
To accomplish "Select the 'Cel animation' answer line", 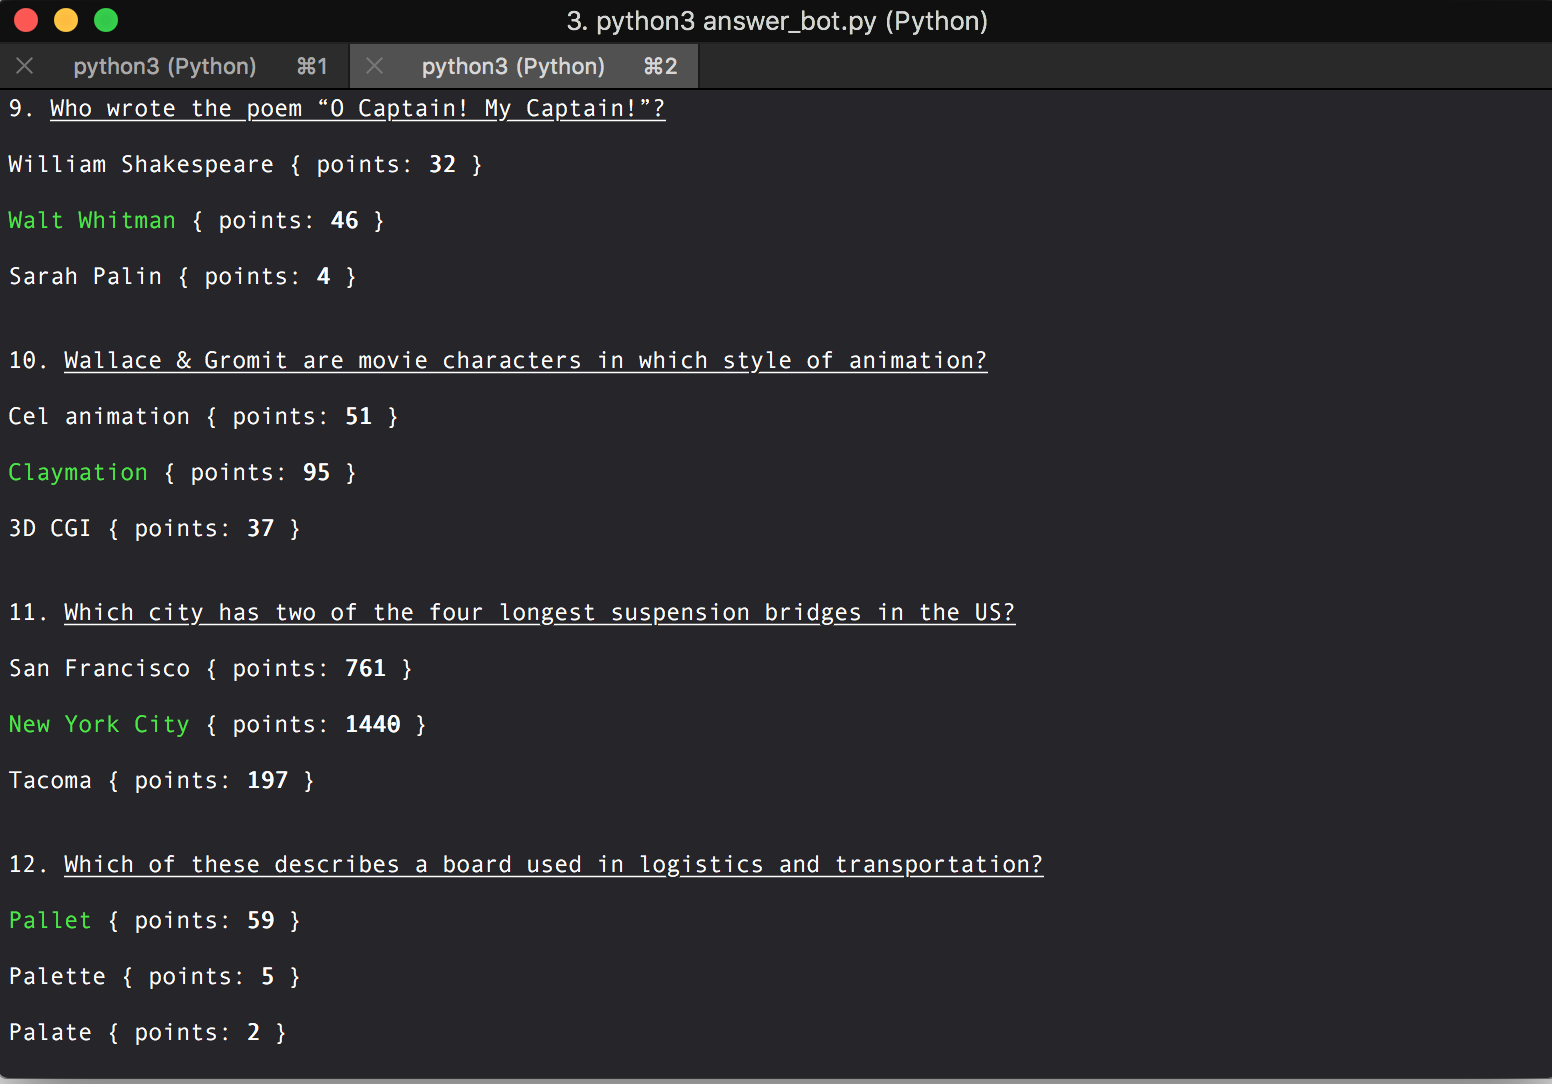I will pos(203,417).
